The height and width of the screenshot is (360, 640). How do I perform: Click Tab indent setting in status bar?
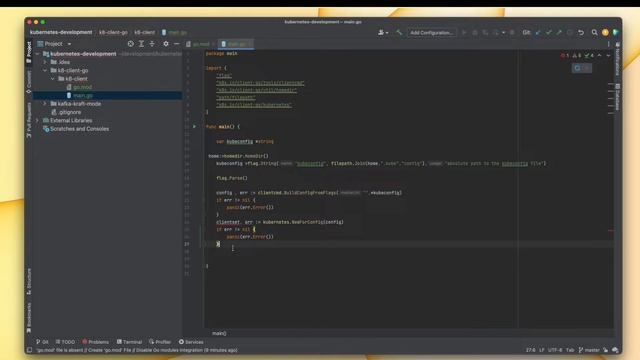coord(570,350)
